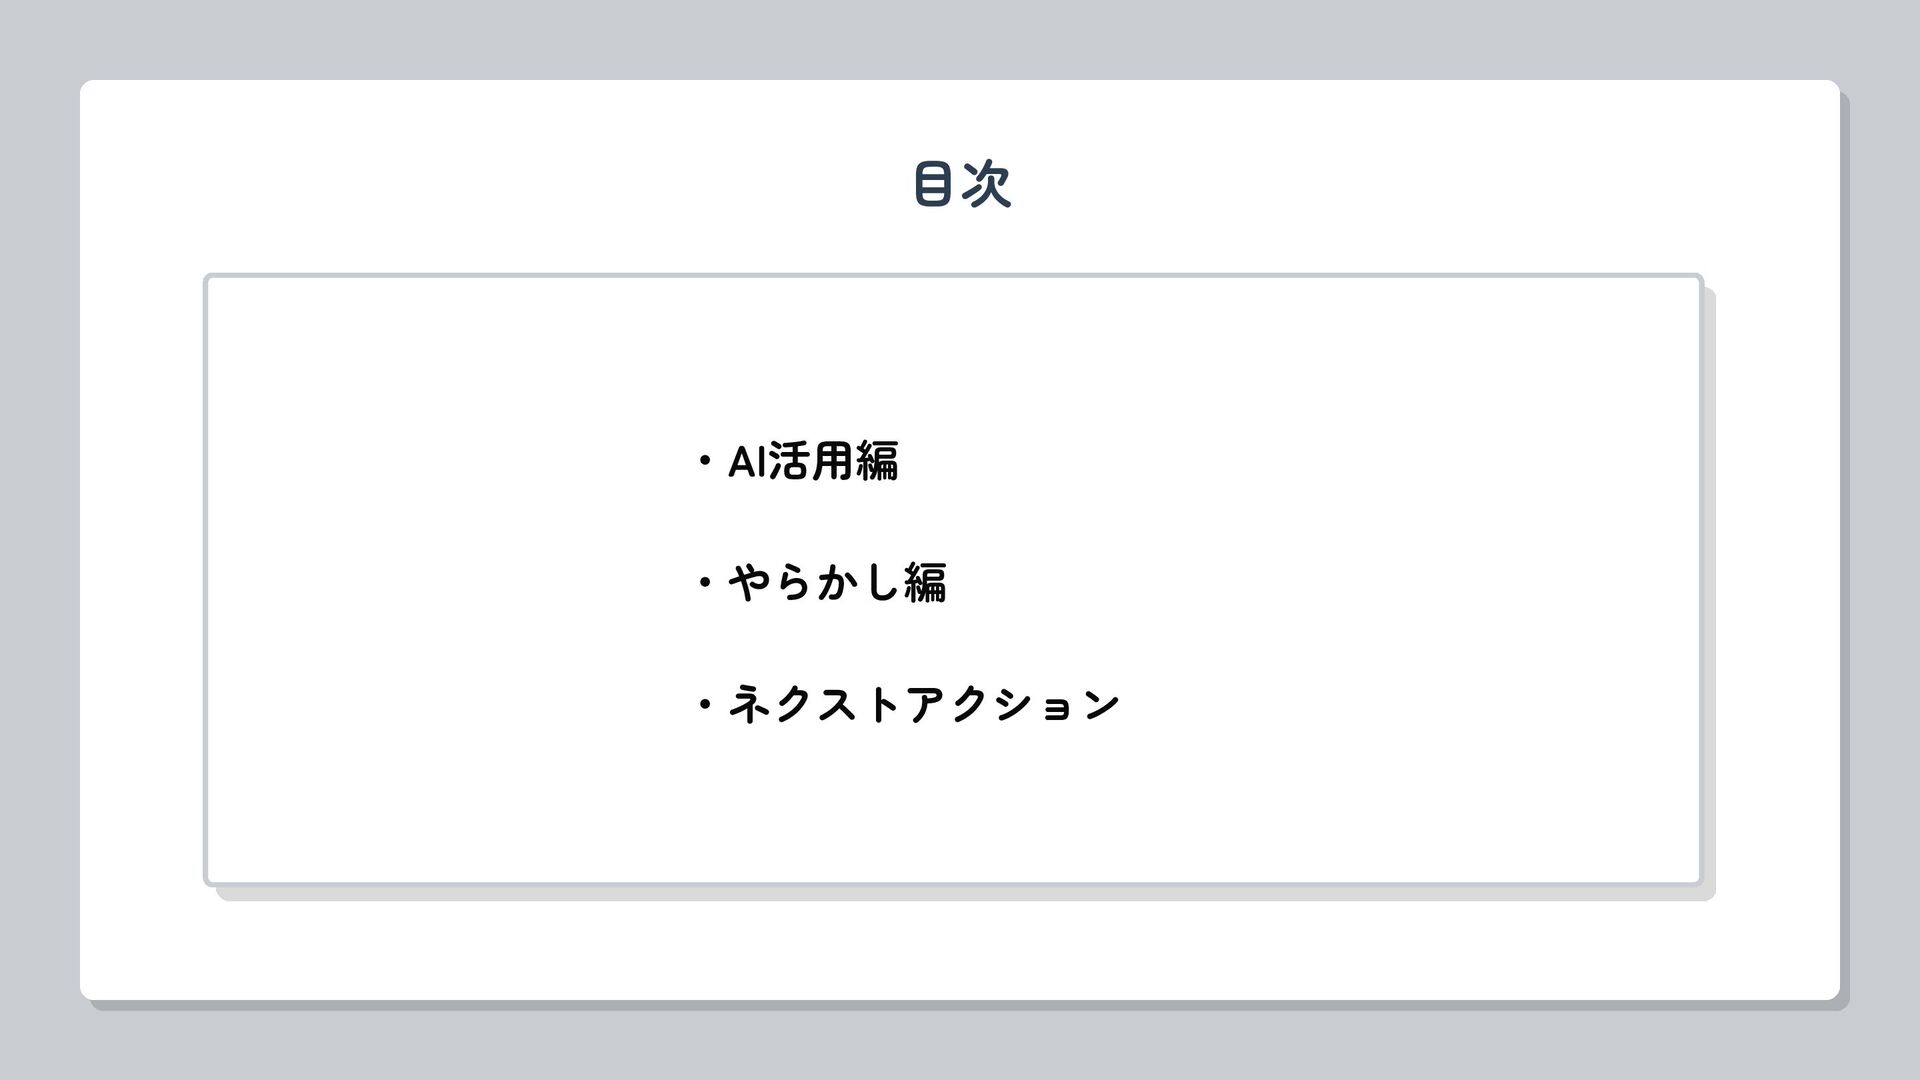Click the final ン of ネクストアクション
The width and height of the screenshot is (1920, 1080).
1101,705
